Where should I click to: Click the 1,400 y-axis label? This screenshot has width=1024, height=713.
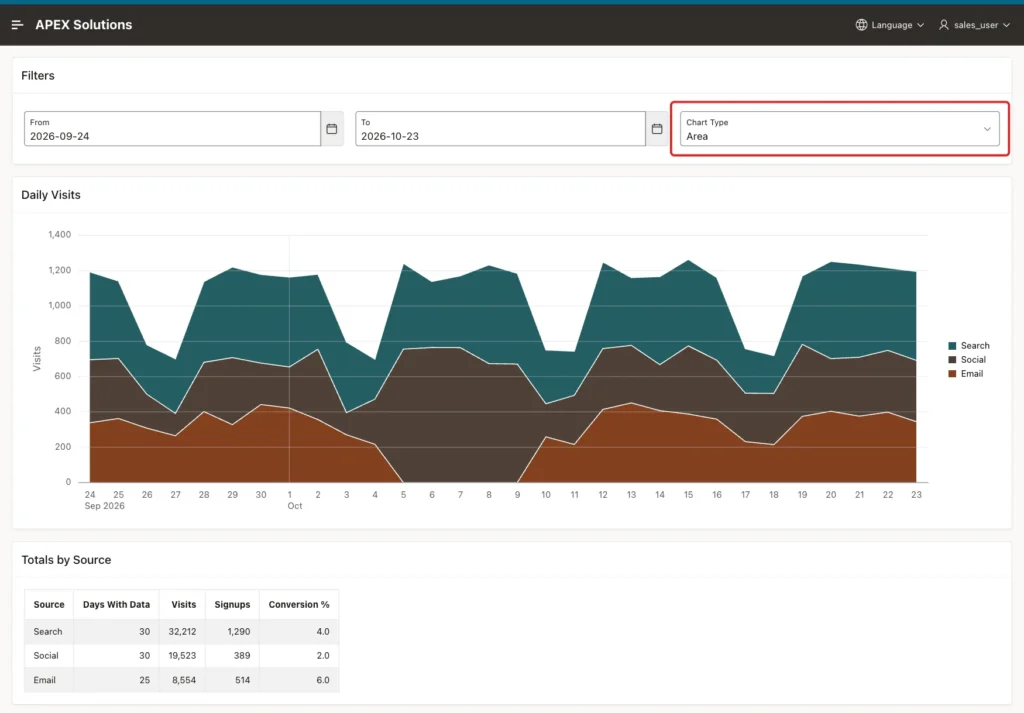59,234
